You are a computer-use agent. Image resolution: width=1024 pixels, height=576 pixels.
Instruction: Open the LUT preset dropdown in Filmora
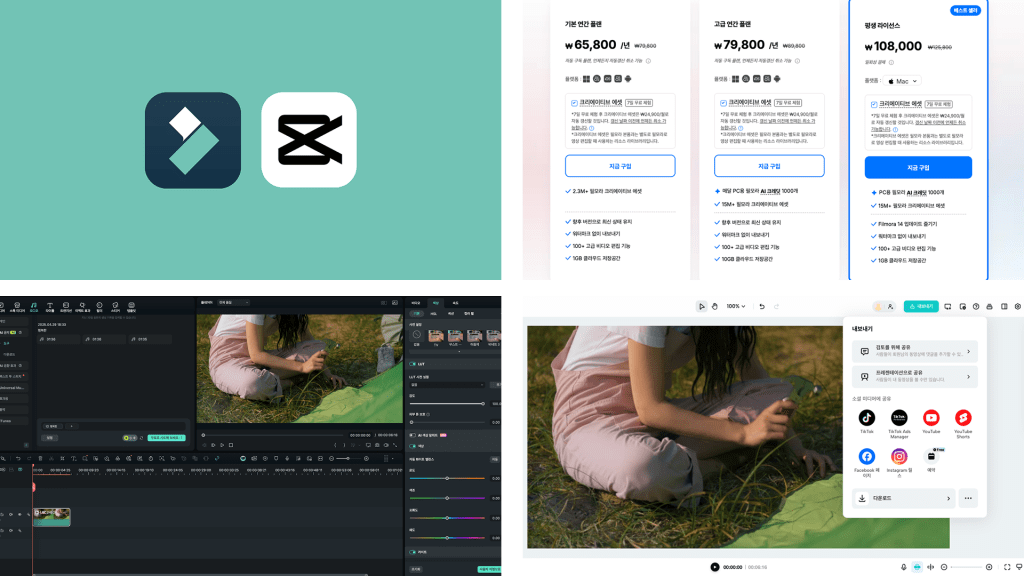point(447,385)
